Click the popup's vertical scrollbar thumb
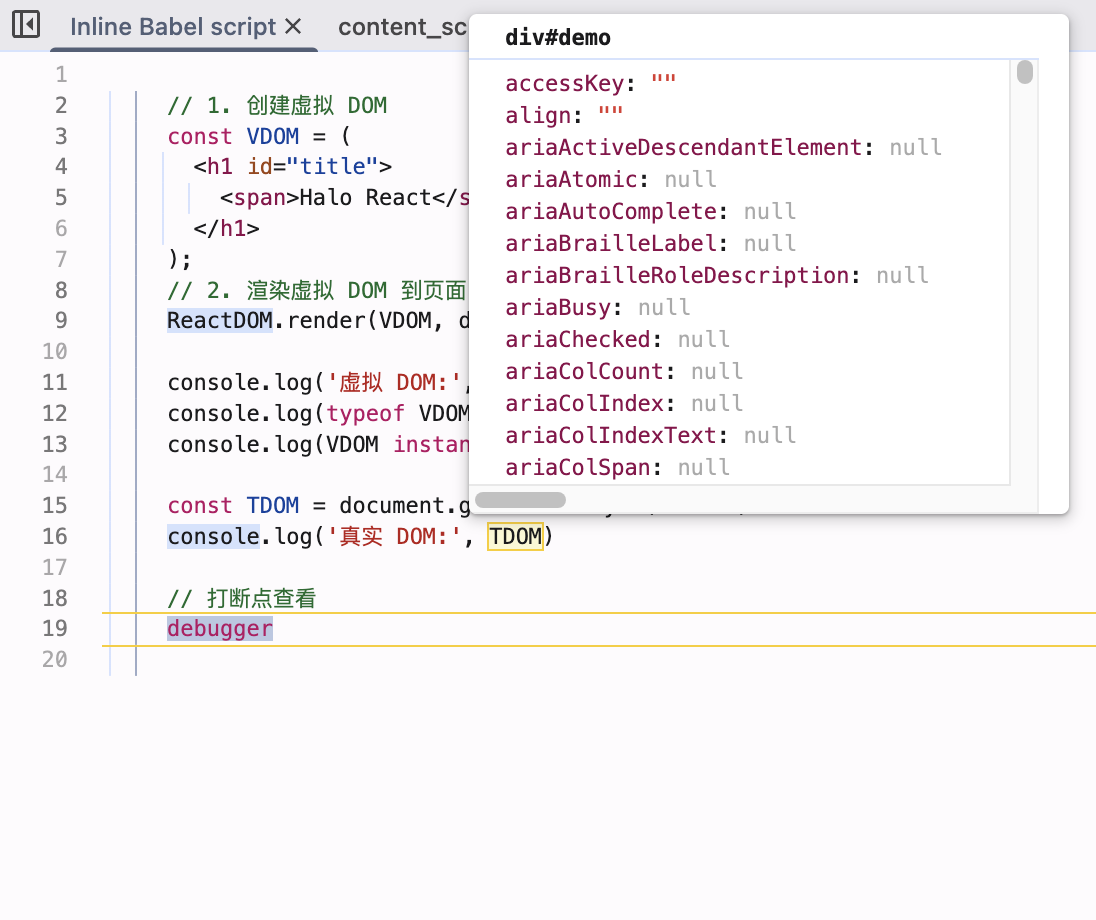1096x920 pixels. (1024, 73)
